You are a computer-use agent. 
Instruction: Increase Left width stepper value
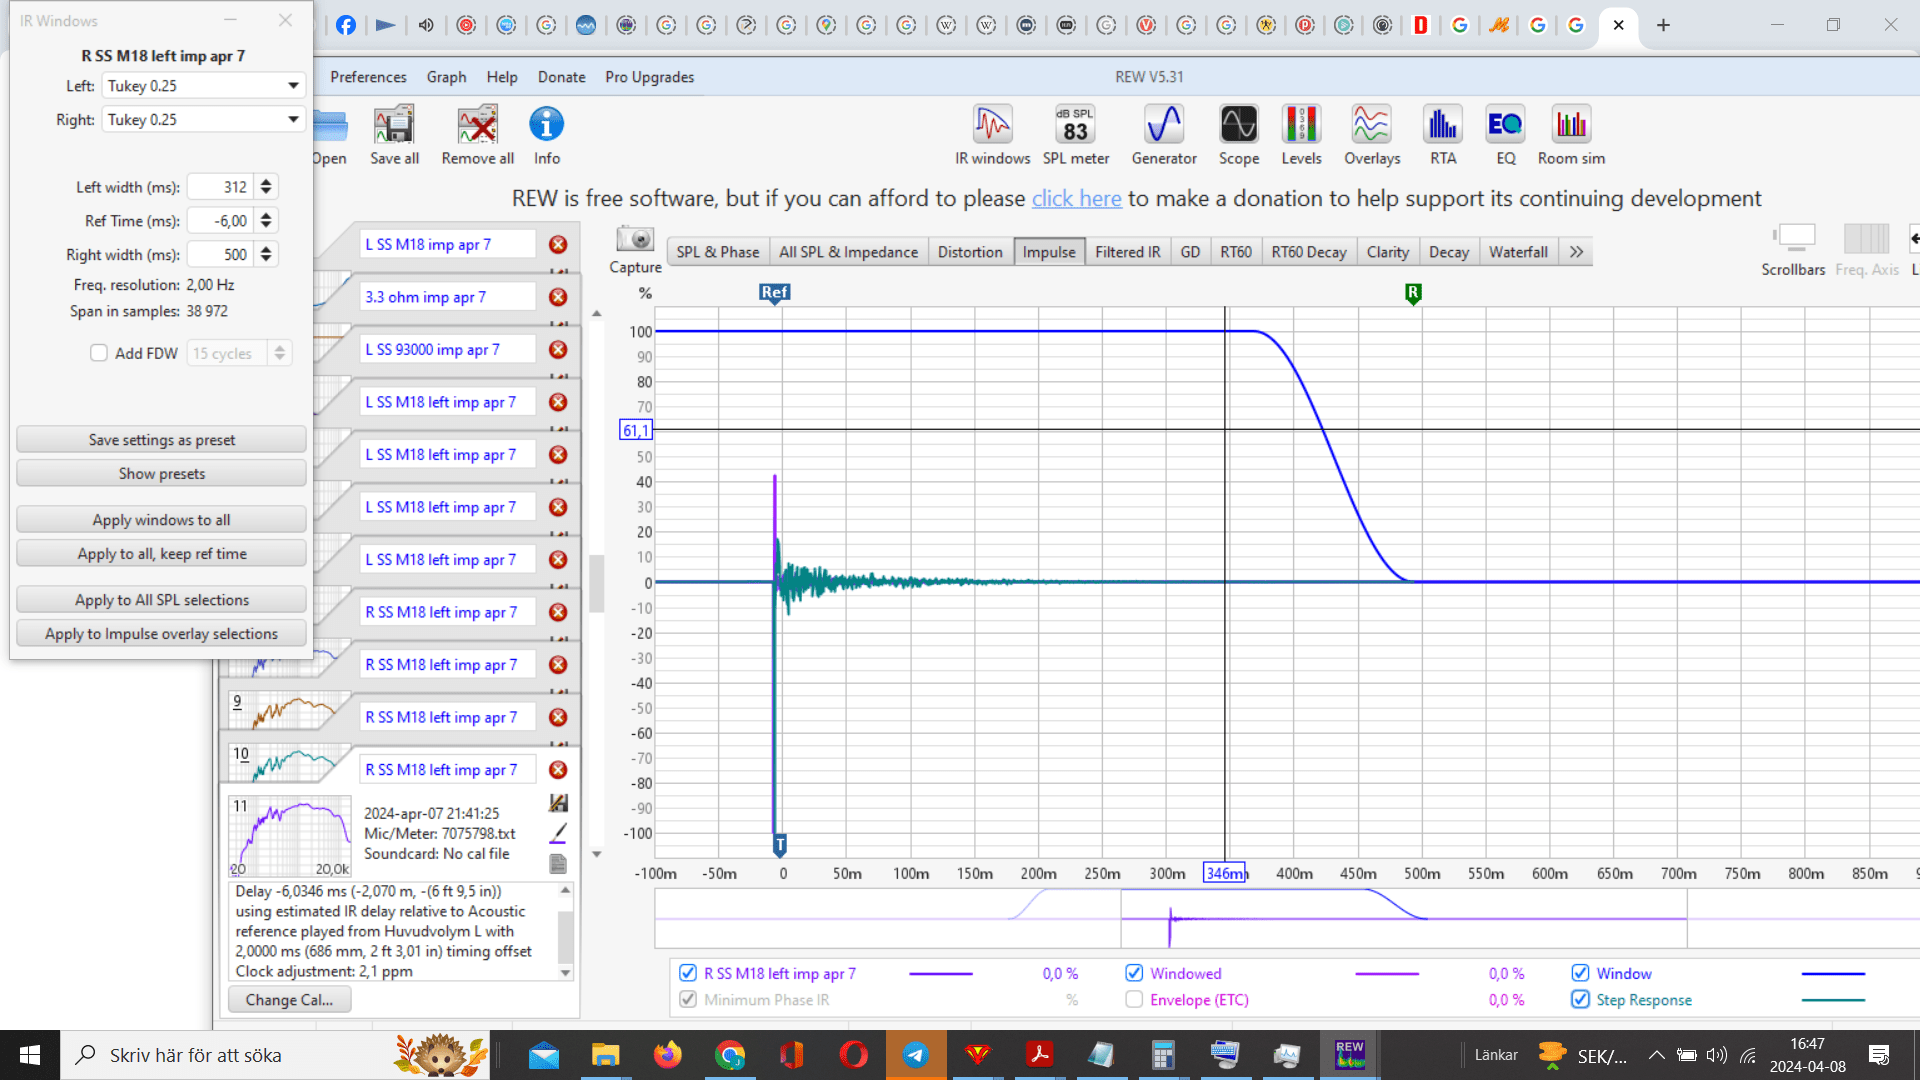point(266,182)
